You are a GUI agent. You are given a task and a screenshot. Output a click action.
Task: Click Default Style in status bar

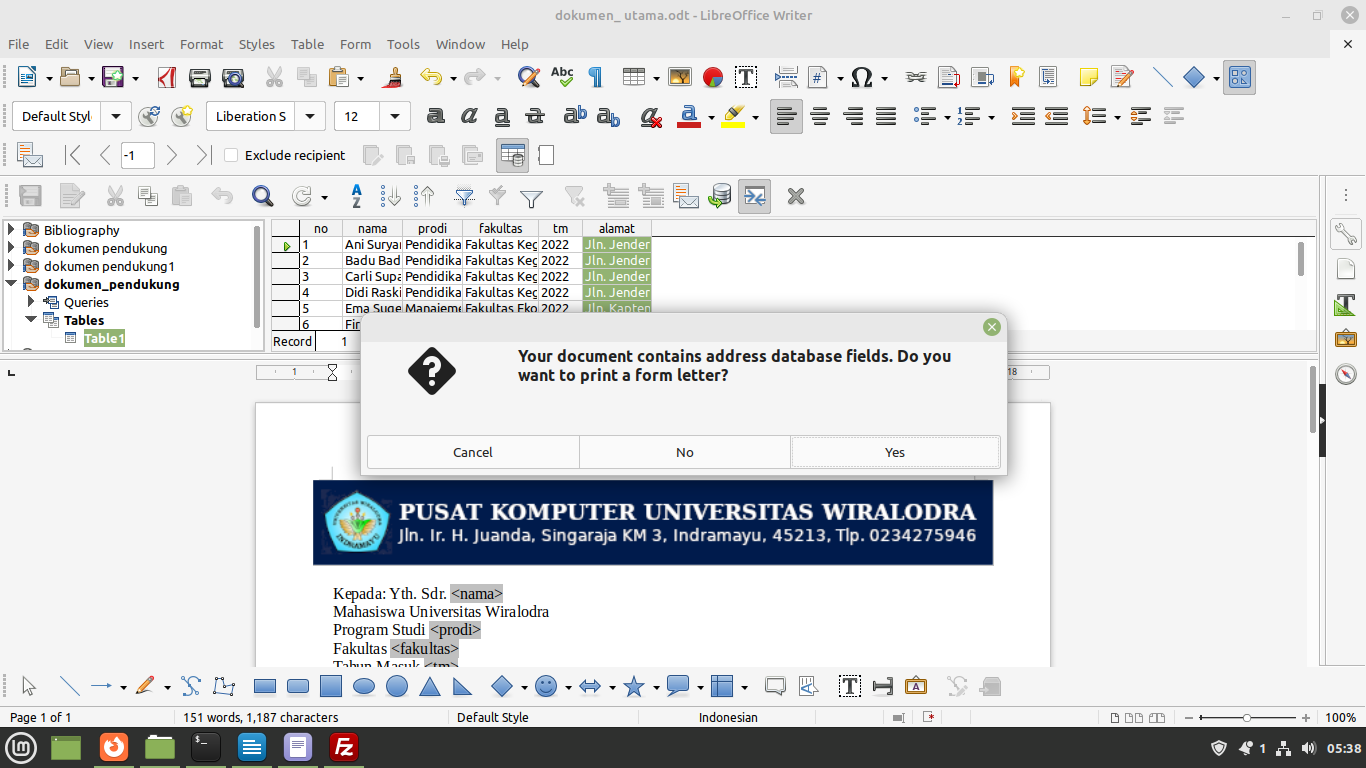[x=493, y=717]
